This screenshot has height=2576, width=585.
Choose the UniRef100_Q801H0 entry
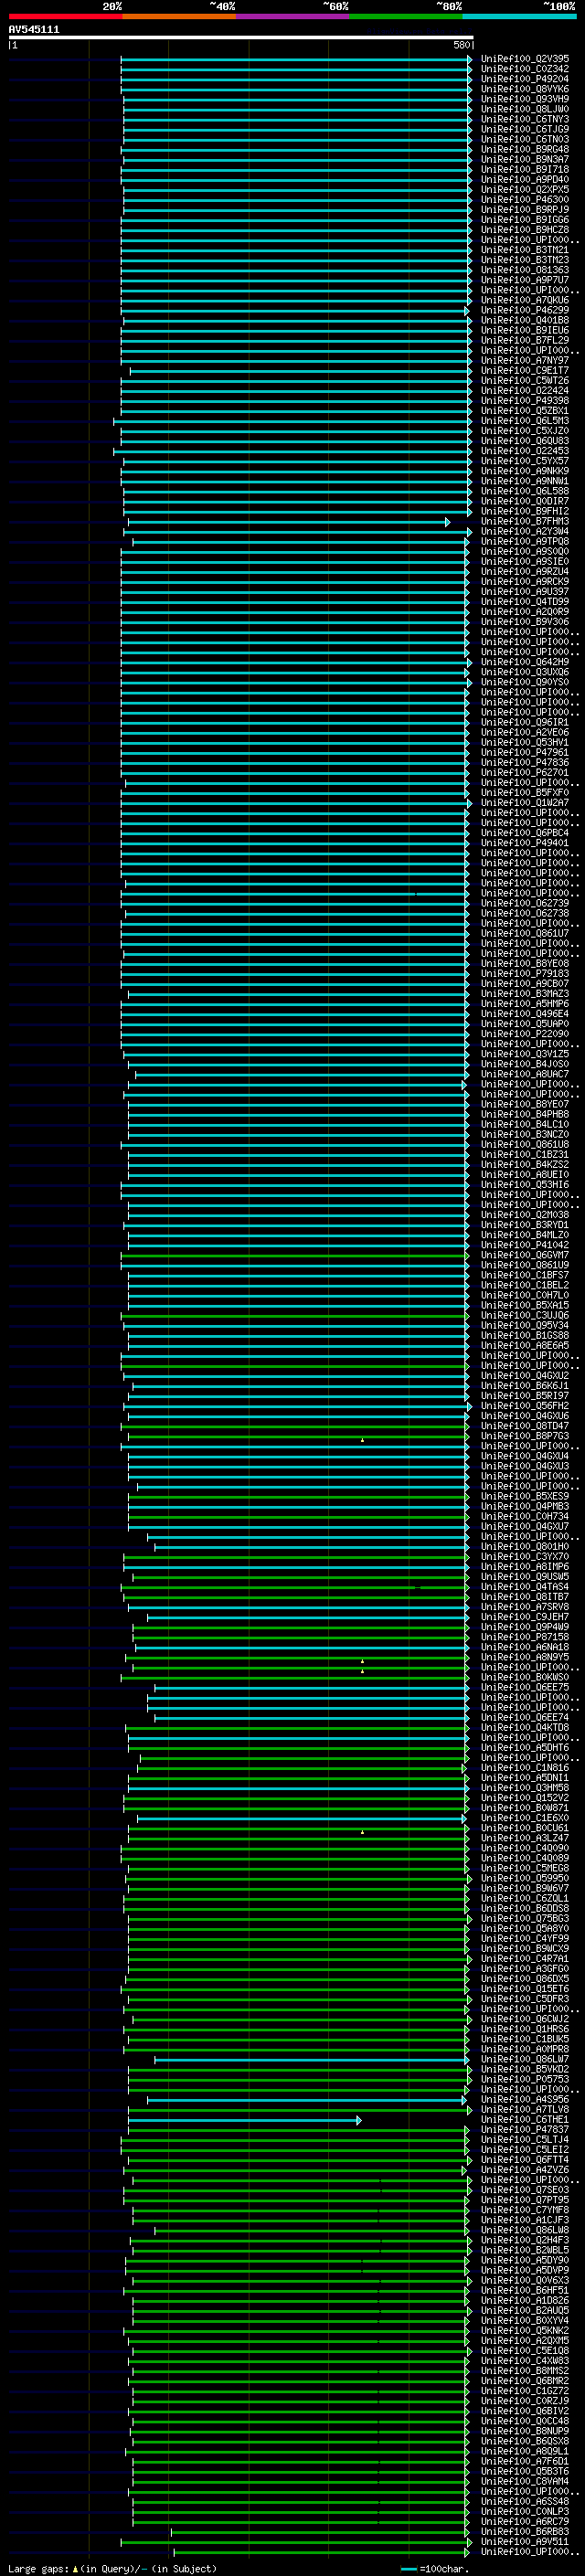pos(525,1547)
